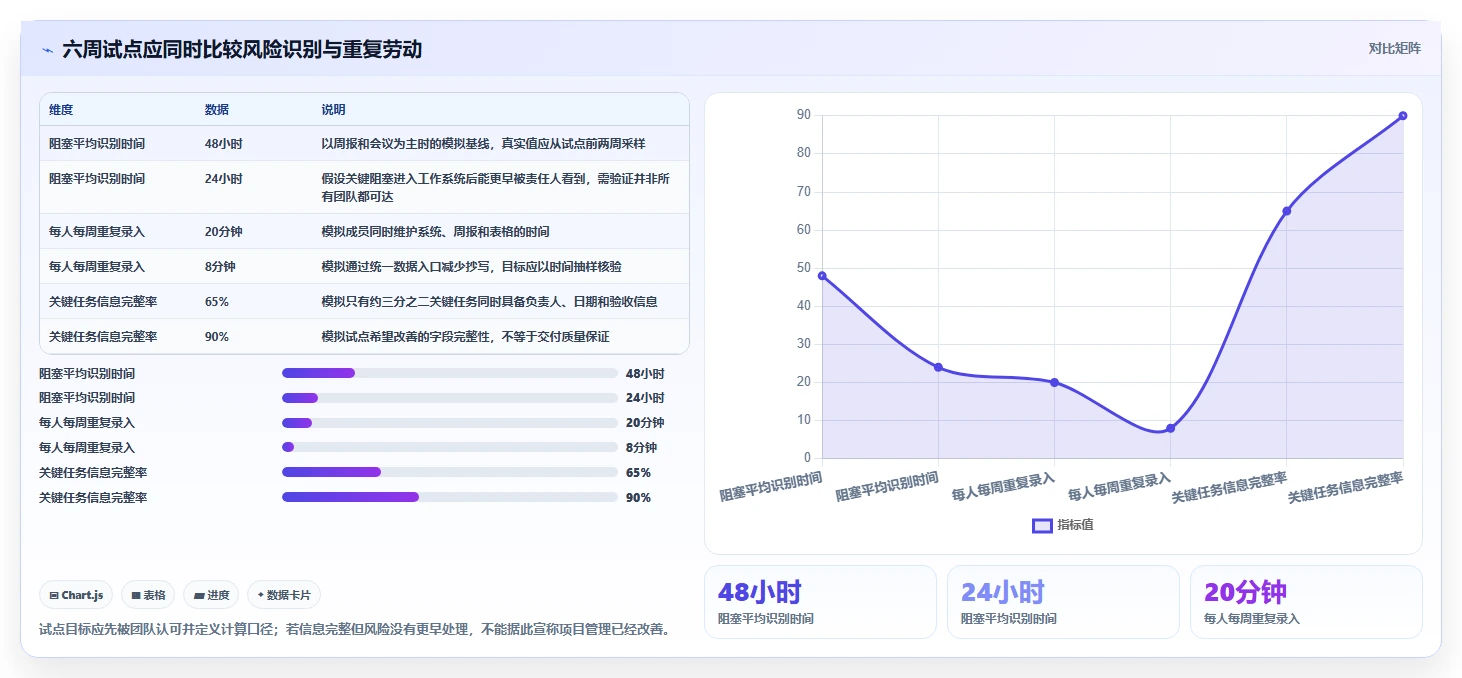This screenshot has width=1462, height=678.
Task: Click the 对比矩阵 label in the header
Action: coord(1394,48)
